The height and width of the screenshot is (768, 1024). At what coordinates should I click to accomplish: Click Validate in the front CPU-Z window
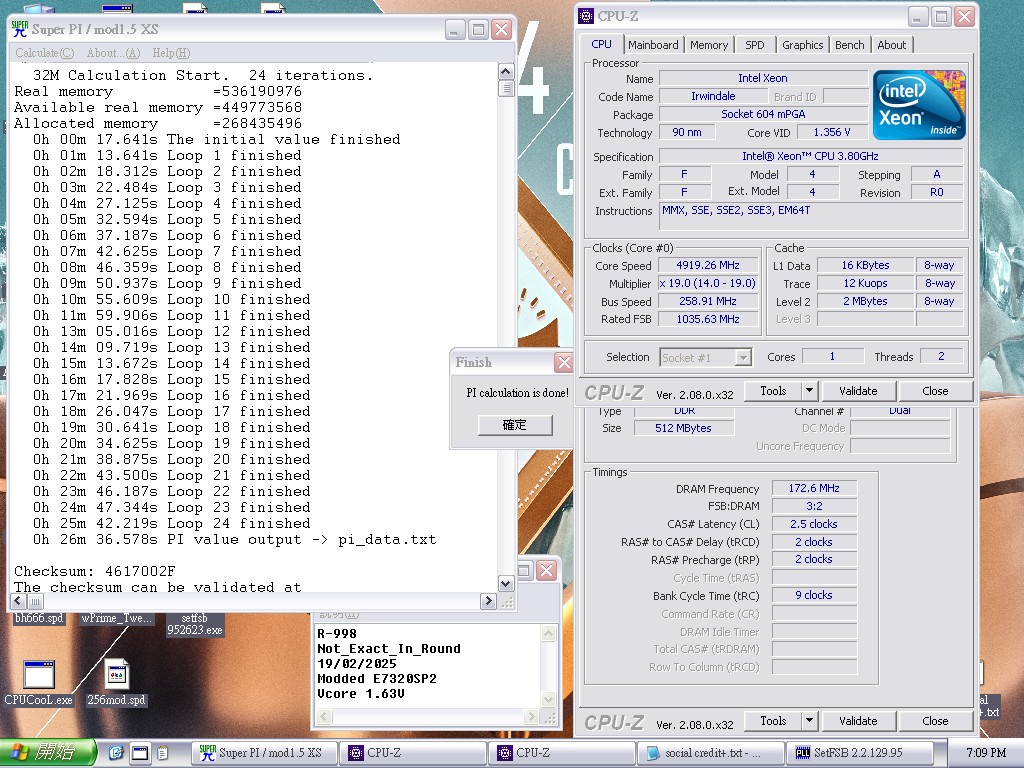pyautogui.click(x=858, y=391)
